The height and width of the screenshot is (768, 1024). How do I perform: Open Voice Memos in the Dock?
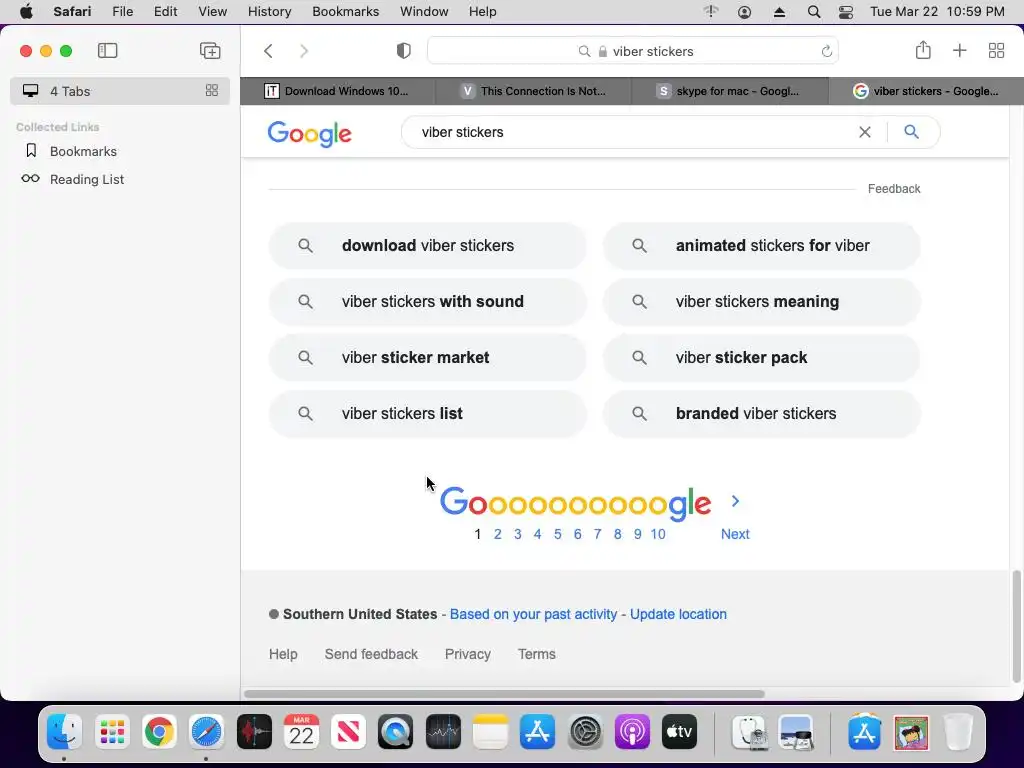coord(254,732)
